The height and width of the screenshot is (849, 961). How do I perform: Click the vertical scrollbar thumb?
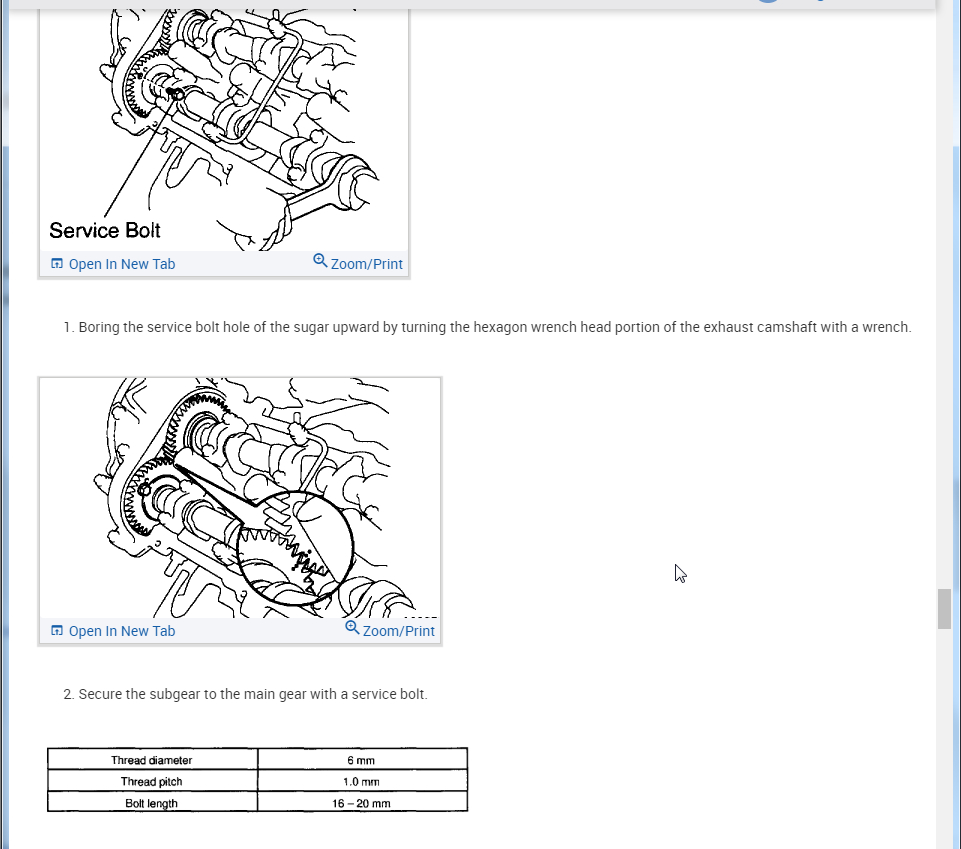944,609
